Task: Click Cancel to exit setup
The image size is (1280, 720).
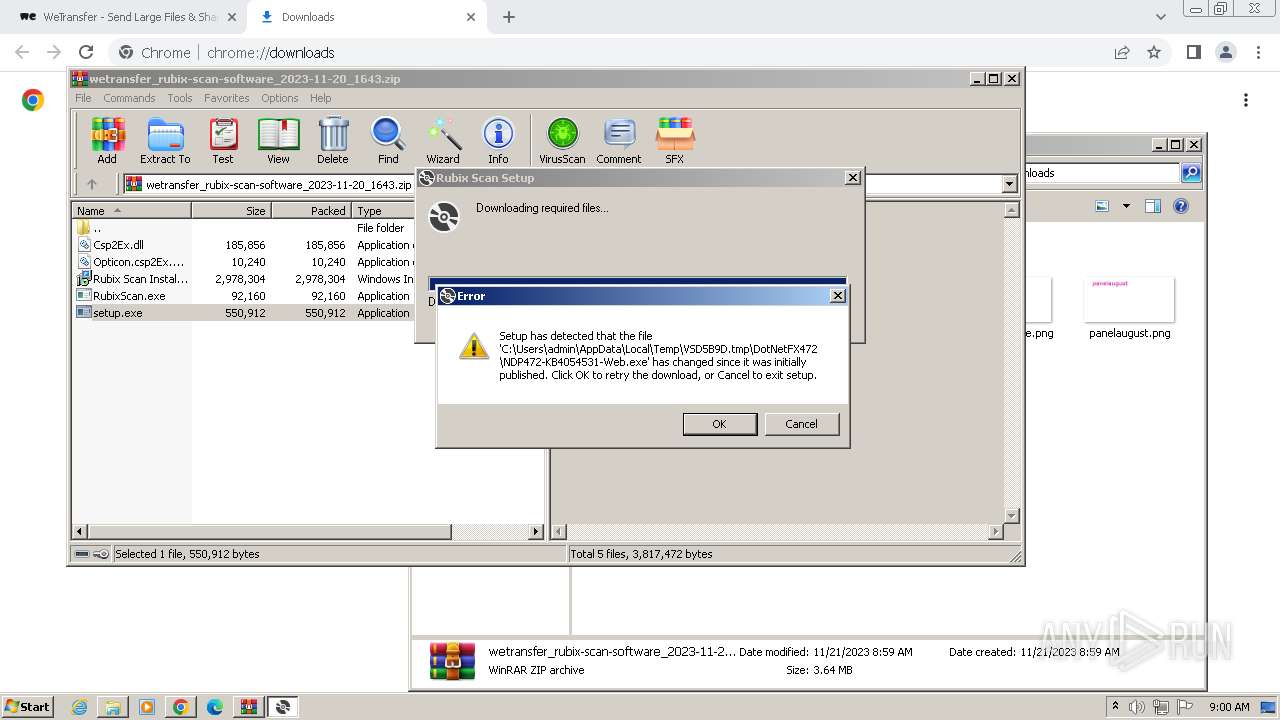Action: (x=801, y=424)
